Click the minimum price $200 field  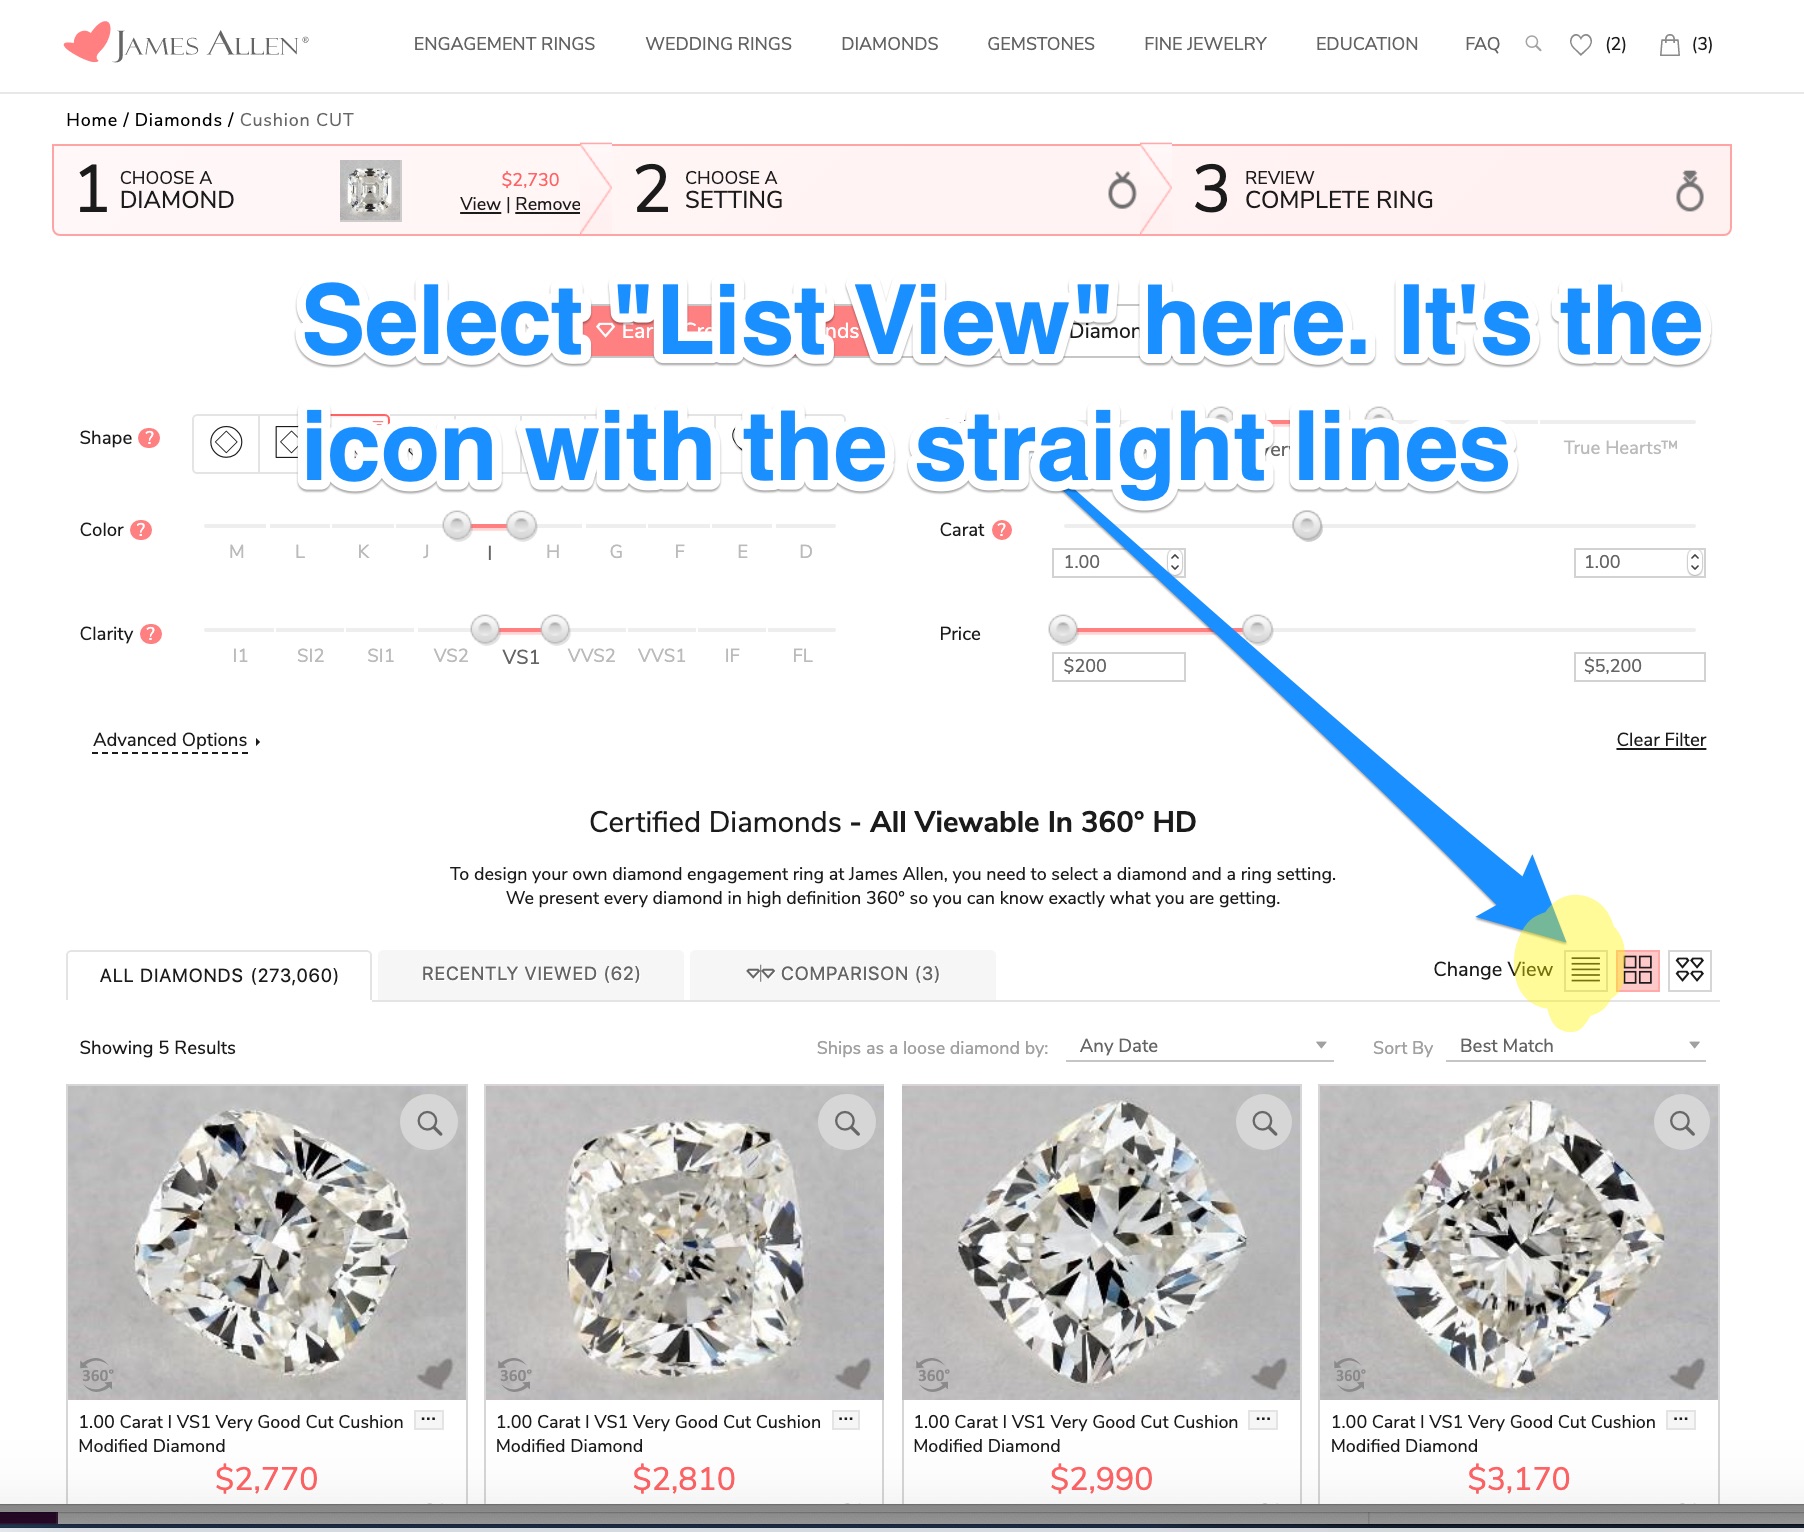pos(1118,666)
